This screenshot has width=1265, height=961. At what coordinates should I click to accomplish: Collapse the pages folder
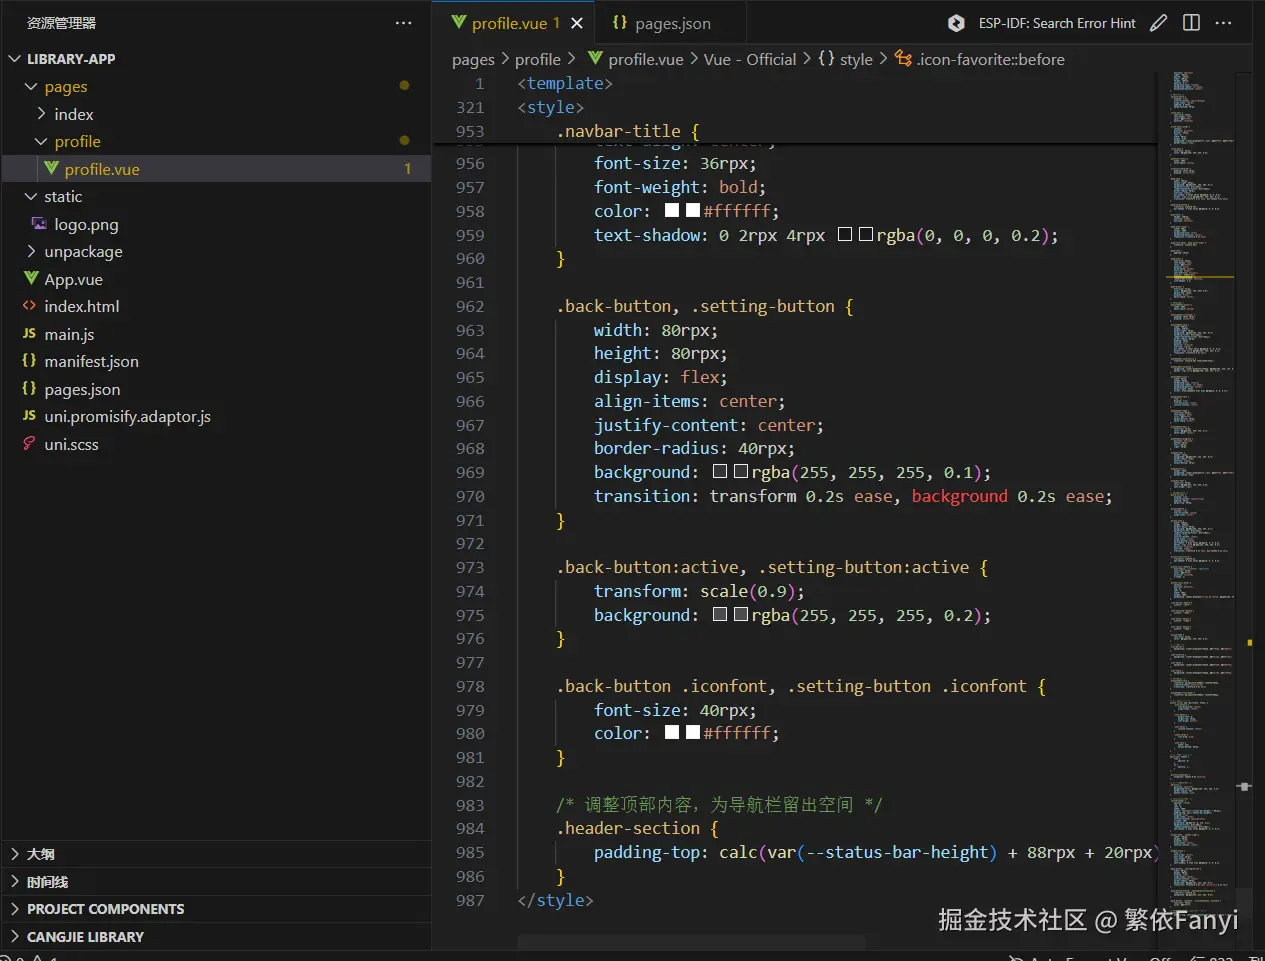click(x=31, y=87)
